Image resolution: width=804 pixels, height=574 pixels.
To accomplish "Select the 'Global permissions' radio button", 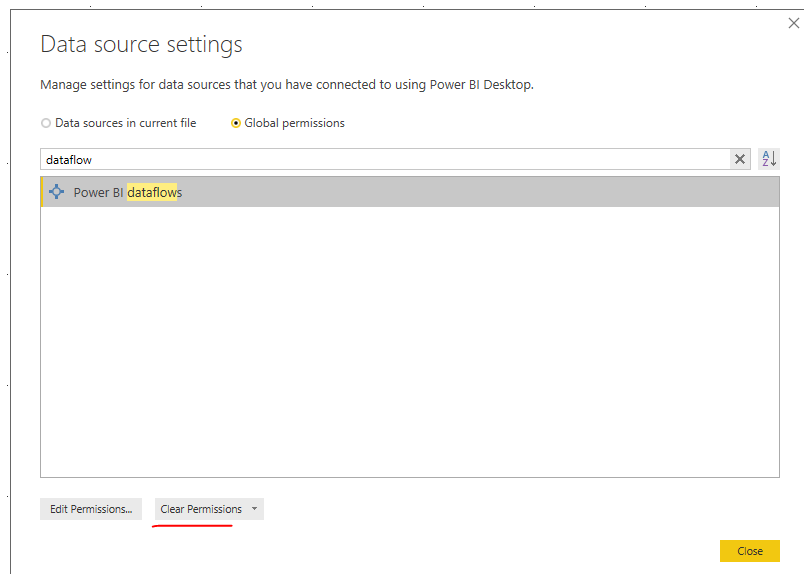I will (236, 123).
